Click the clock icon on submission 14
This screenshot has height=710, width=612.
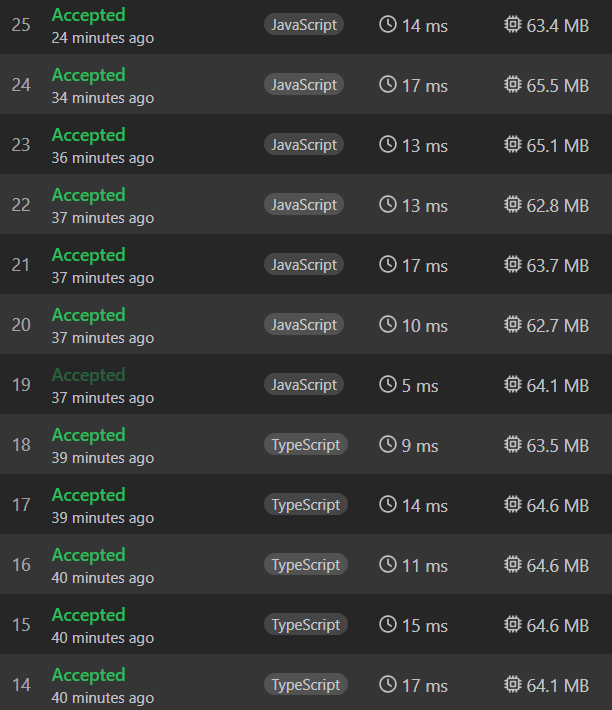388,684
